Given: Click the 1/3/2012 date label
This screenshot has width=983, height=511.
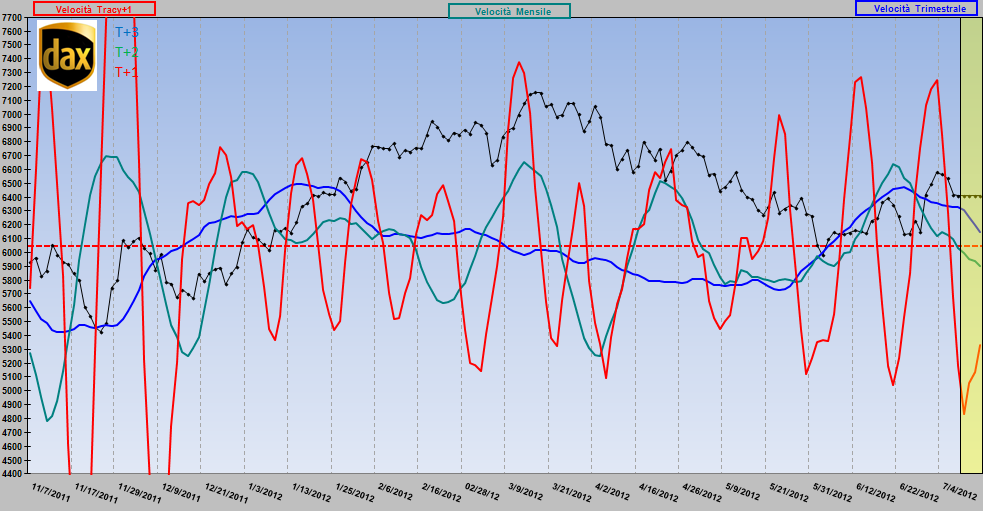Looking at the screenshot, I should [x=265, y=490].
